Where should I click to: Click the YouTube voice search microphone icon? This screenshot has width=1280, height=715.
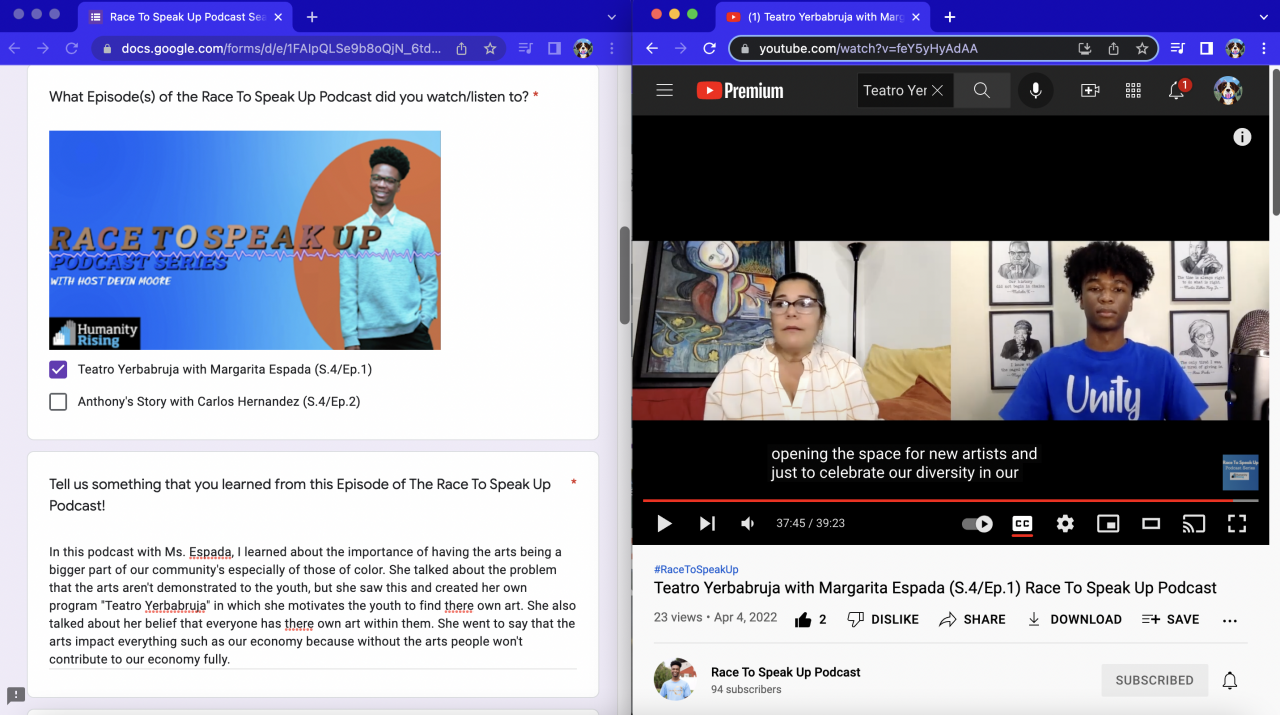pyautogui.click(x=1035, y=91)
